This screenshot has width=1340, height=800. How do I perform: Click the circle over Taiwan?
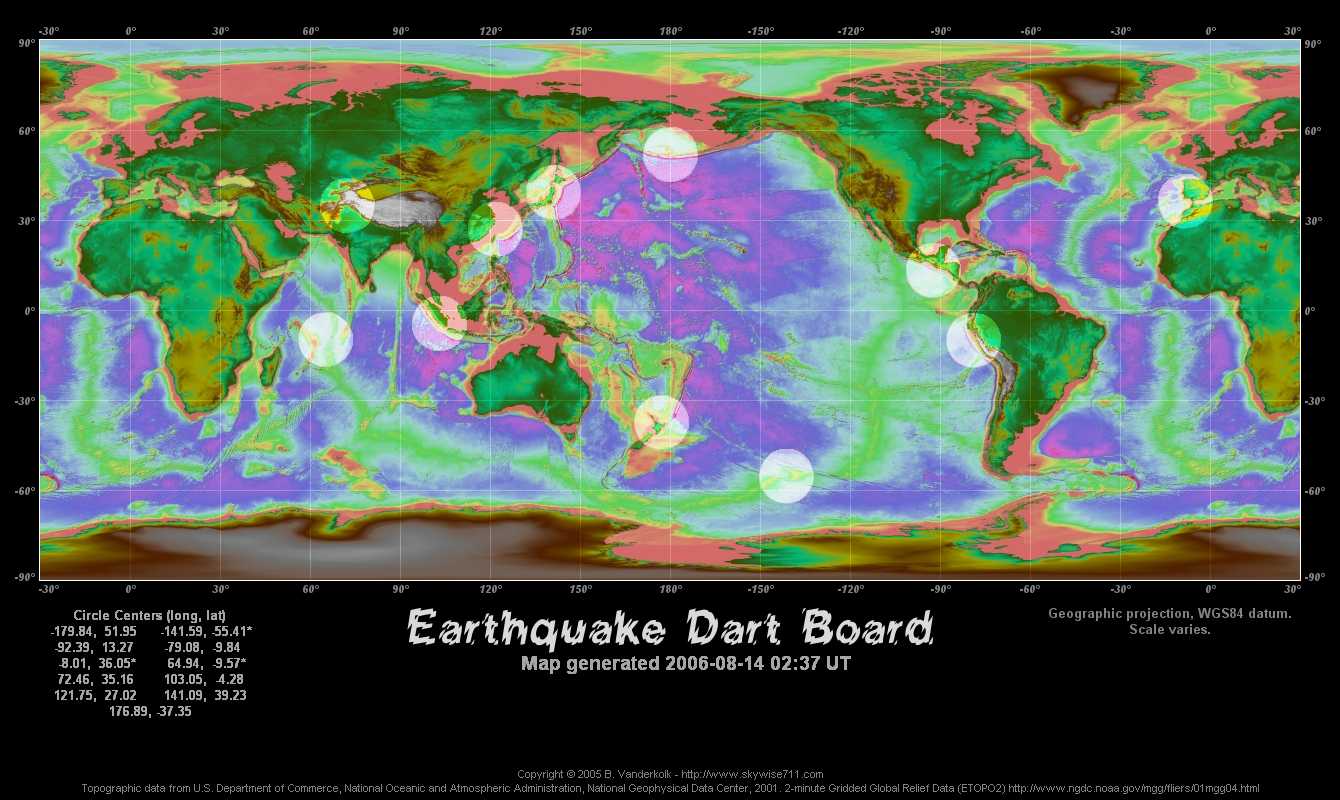coord(495,229)
